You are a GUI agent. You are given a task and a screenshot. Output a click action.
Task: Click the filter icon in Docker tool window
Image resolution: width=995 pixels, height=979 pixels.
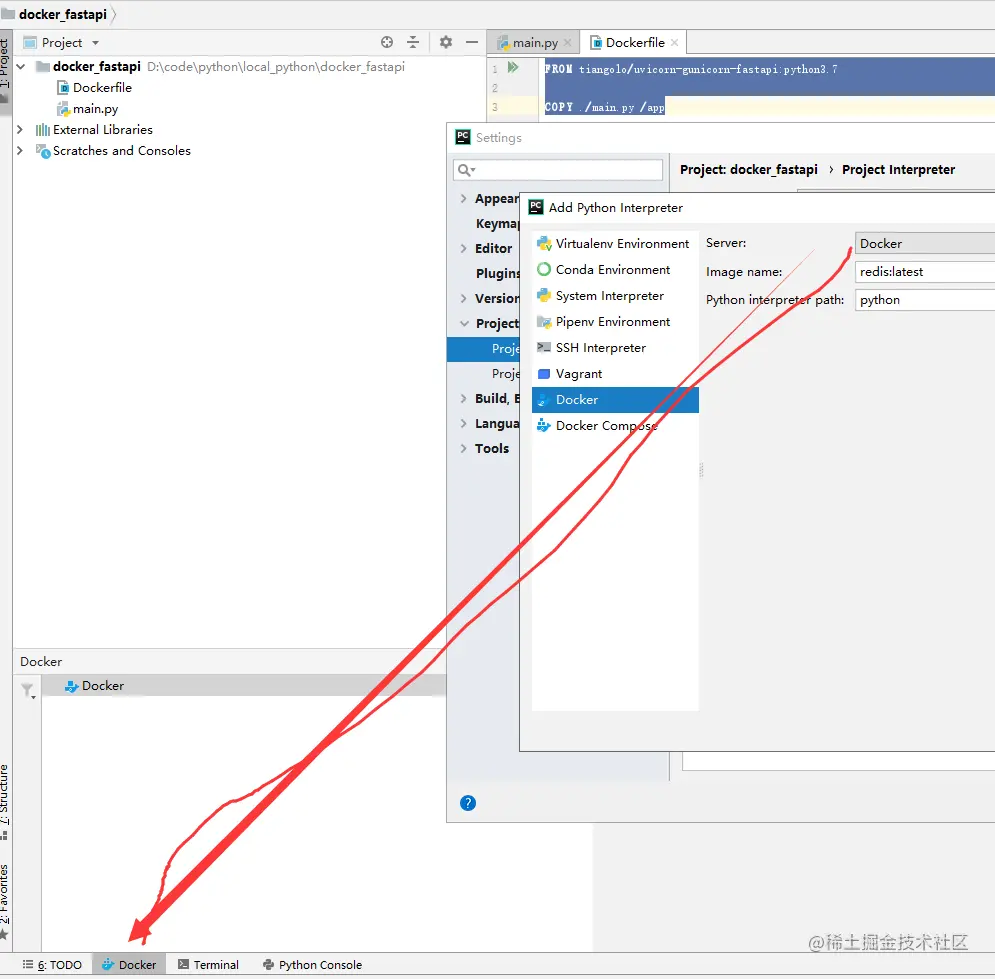click(x=28, y=690)
